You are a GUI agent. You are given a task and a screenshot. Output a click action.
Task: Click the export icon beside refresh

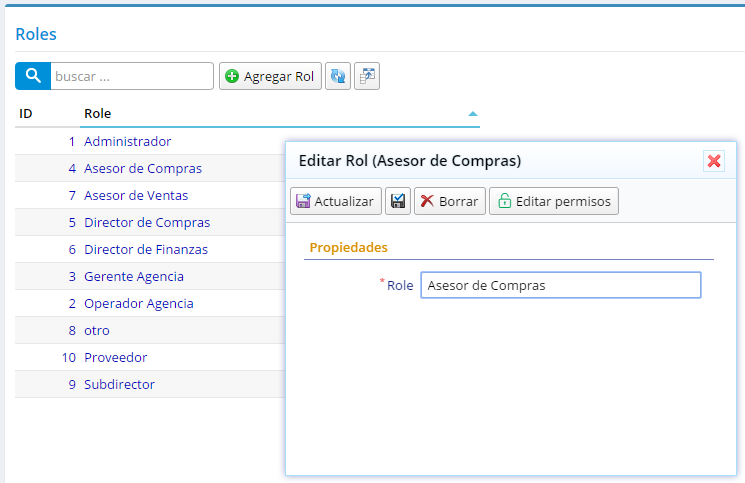pyautogui.click(x=367, y=76)
